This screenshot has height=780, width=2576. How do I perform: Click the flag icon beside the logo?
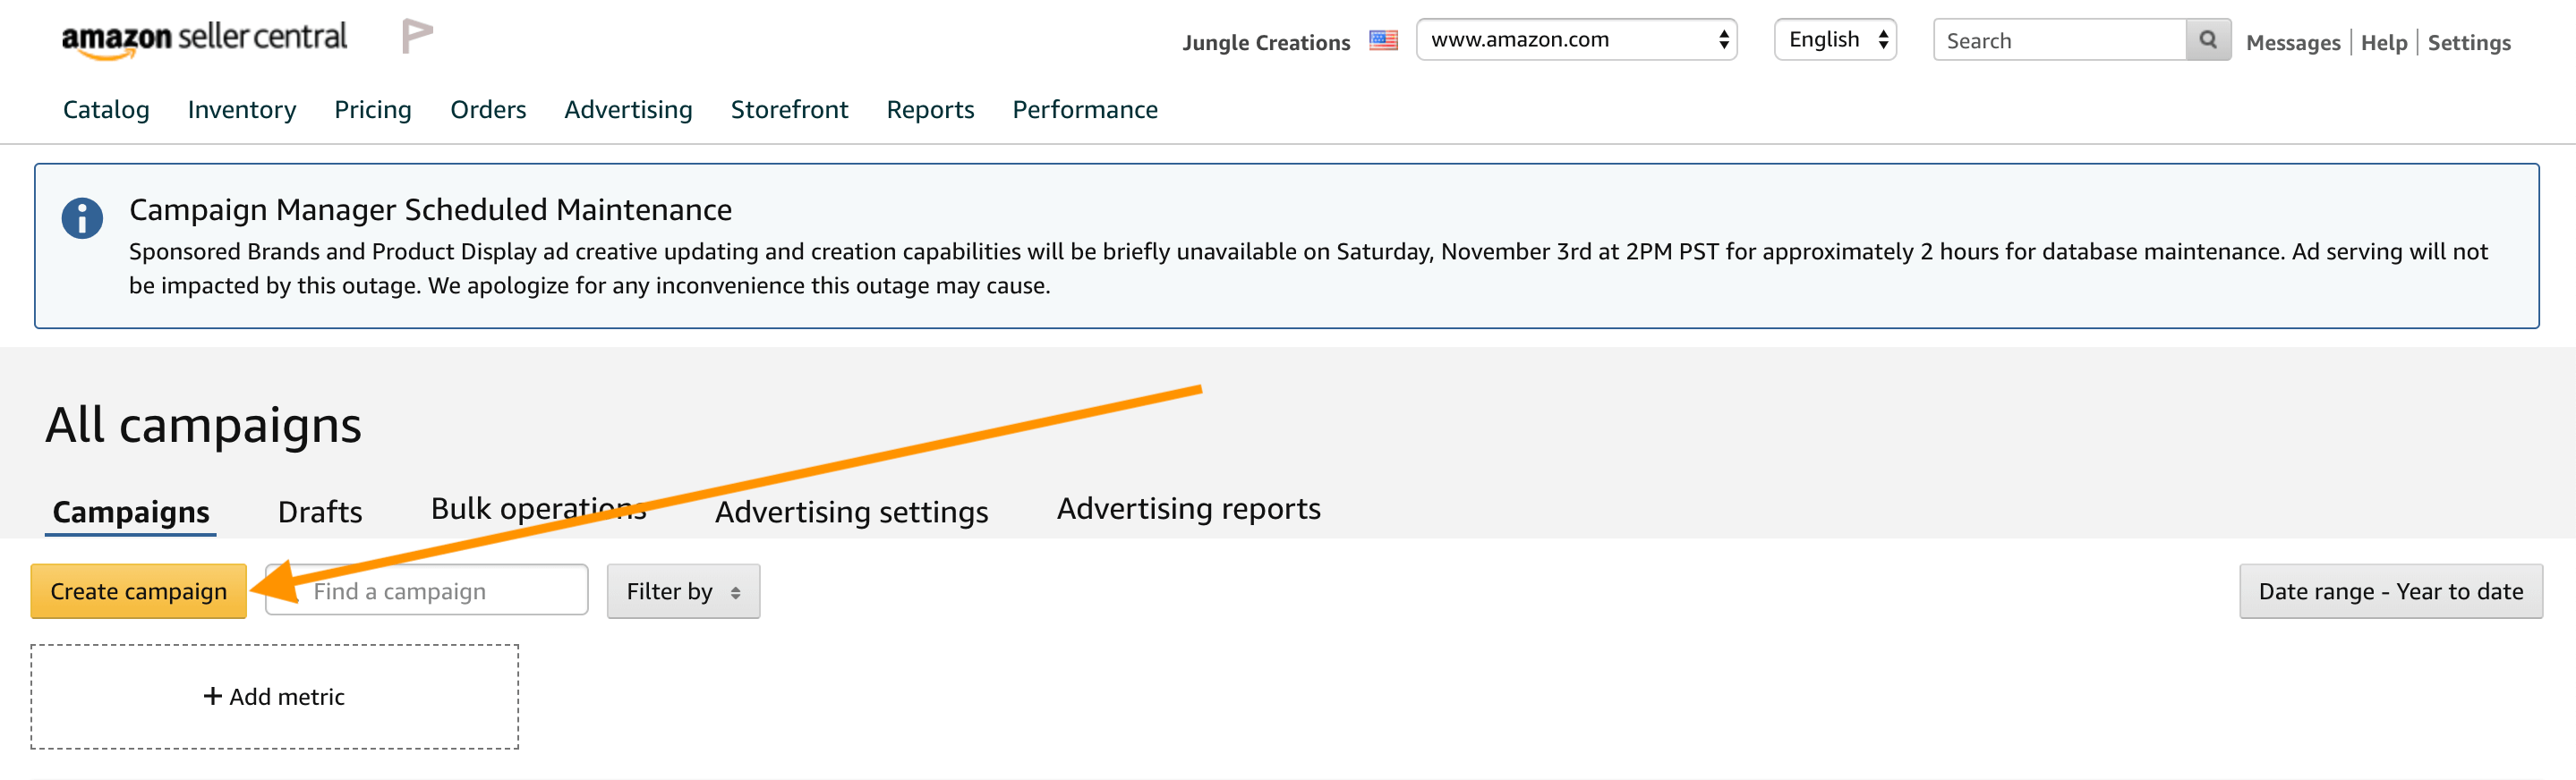pos(416,37)
